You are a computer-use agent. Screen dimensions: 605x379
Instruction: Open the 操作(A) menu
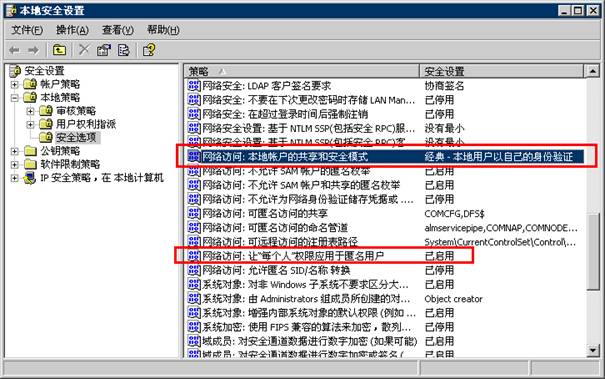72,30
